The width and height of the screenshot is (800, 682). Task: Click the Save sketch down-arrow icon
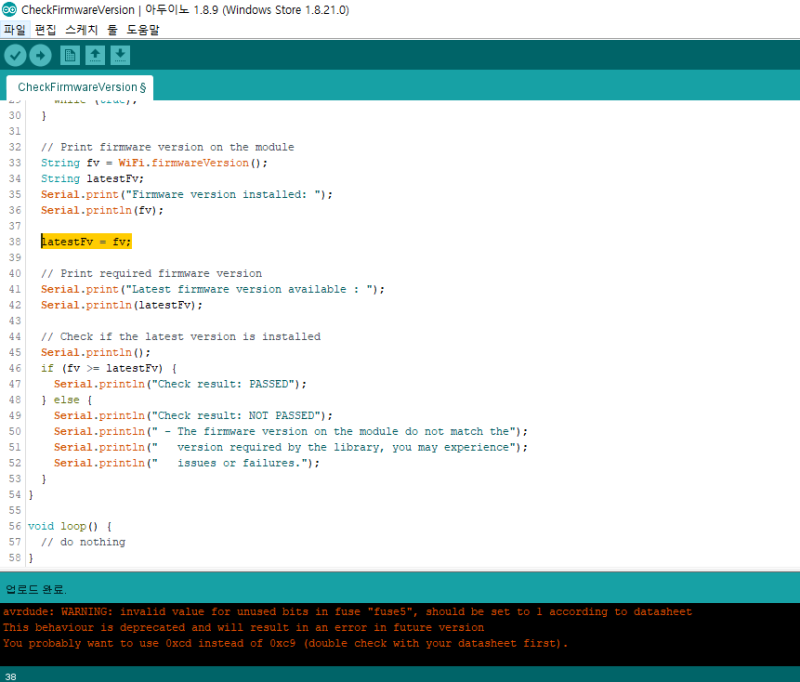[120, 55]
